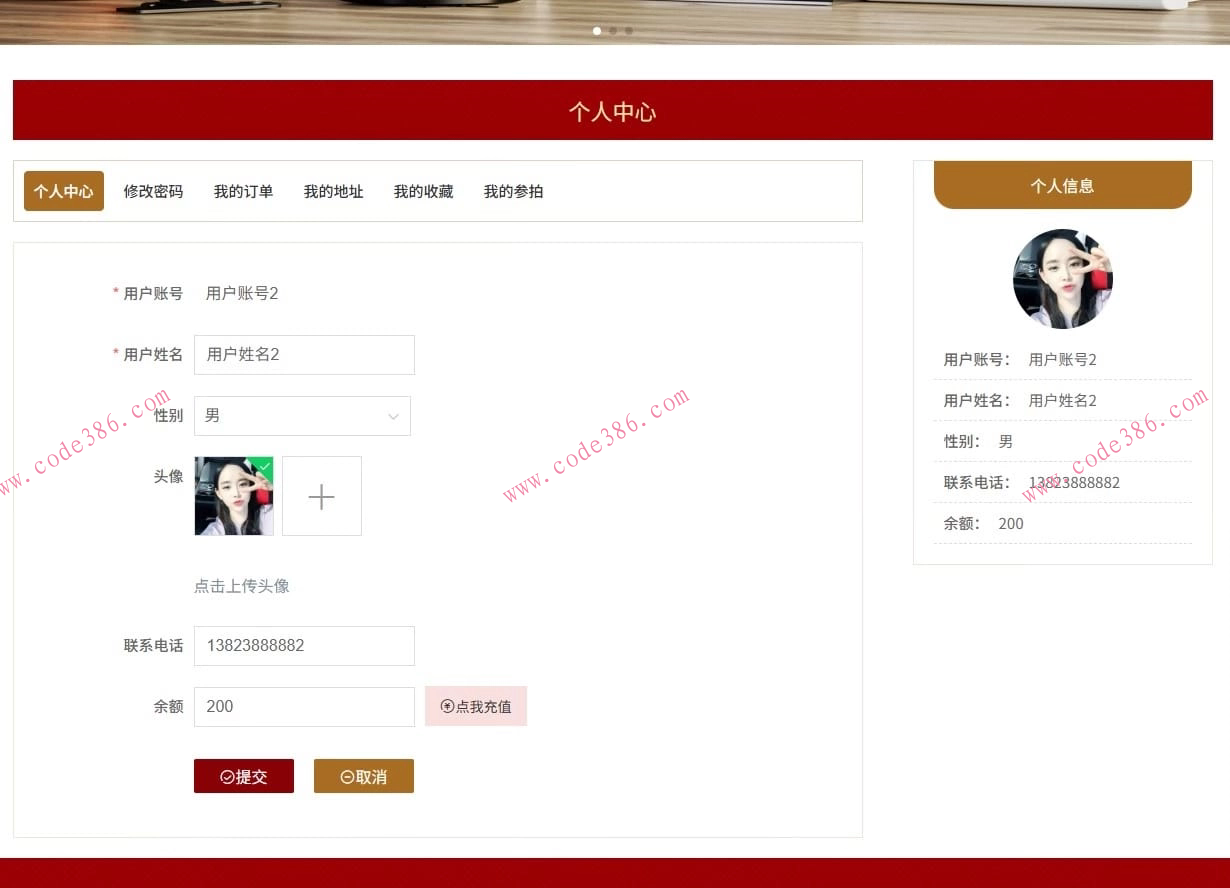This screenshot has width=1230, height=888.
Task: Click the plus icon to add new avatar
Action: point(321,495)
